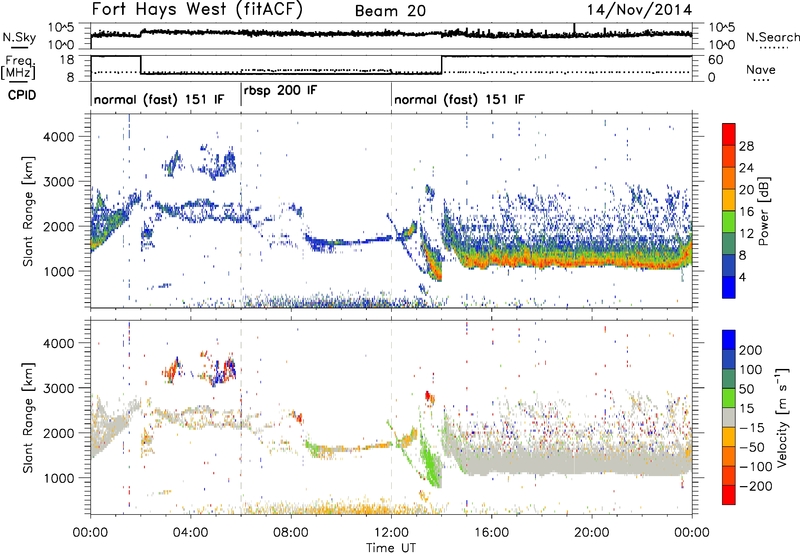
Task: Click the 'Nave' legend label
Action: [x=760, y=69]
